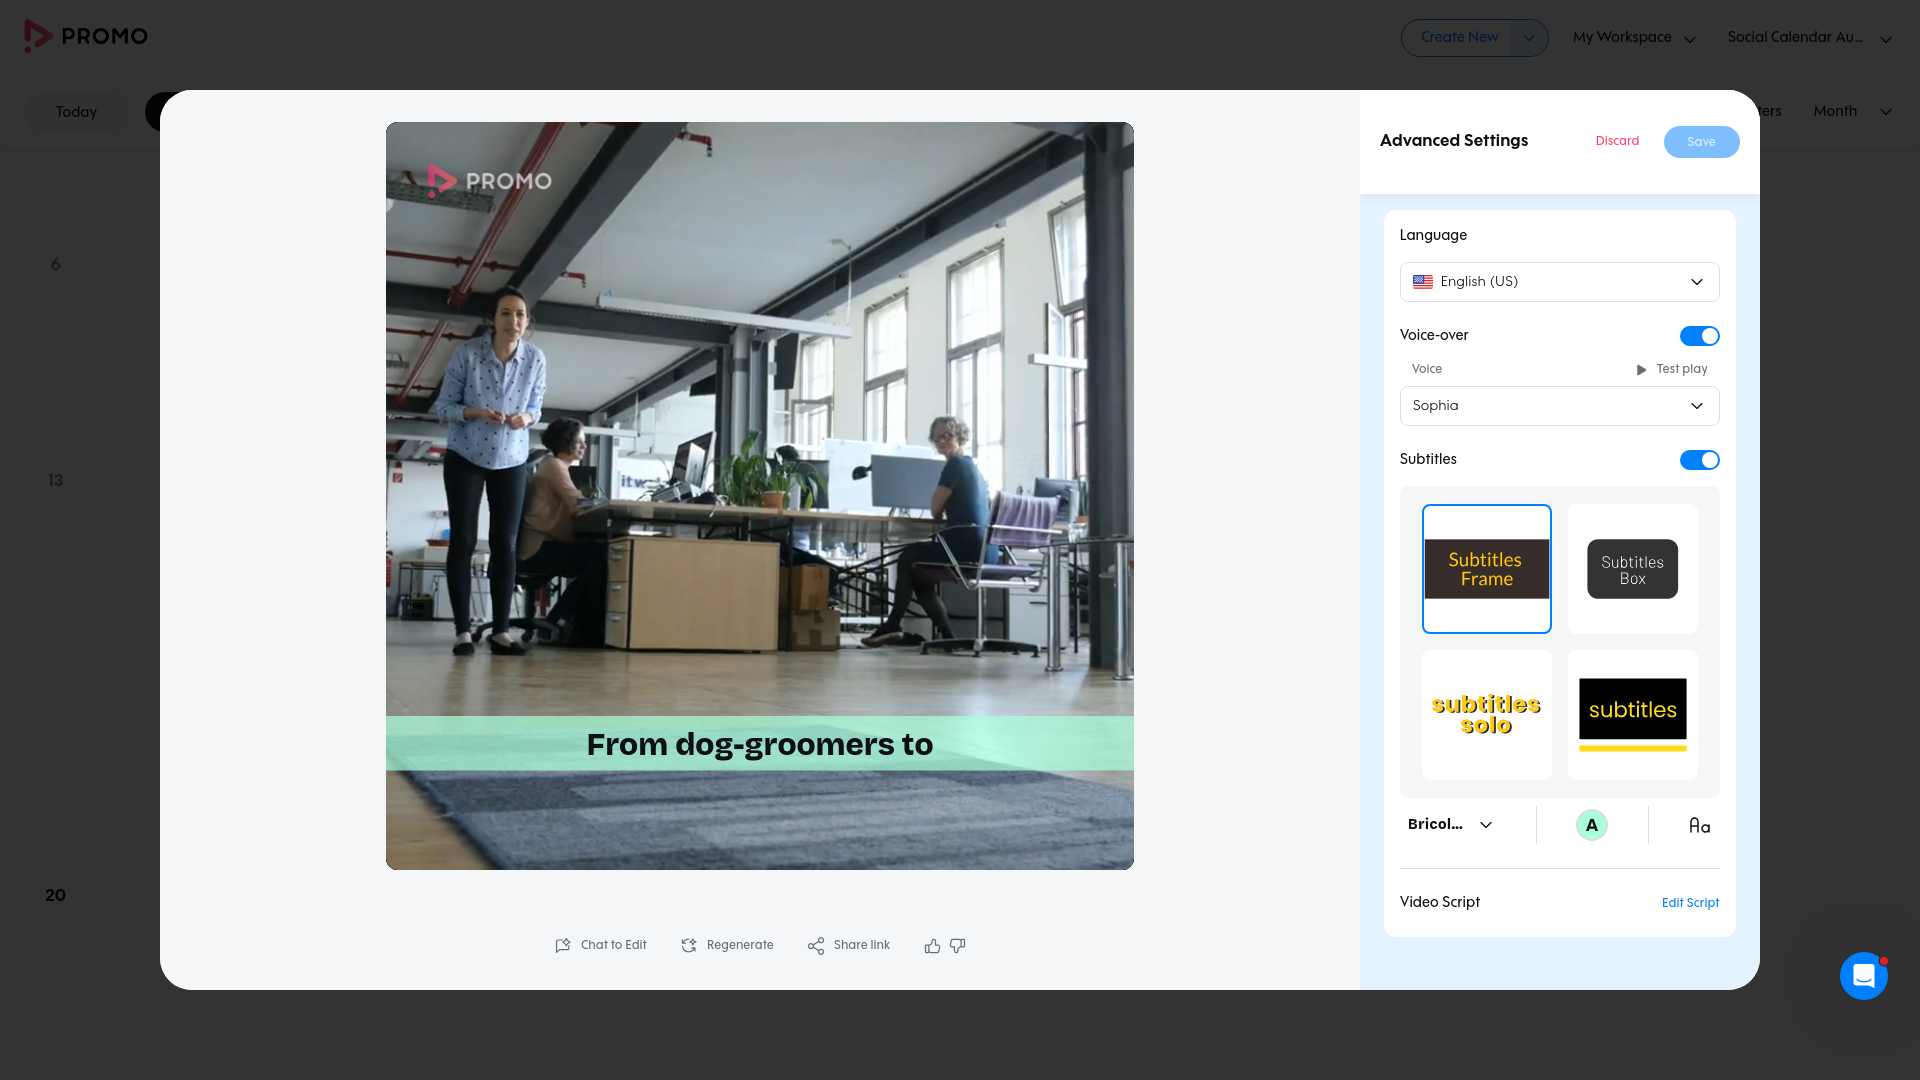1920x1080 pixels.
Task: Open the Month view menu
Action: (x=1852, y=112)
